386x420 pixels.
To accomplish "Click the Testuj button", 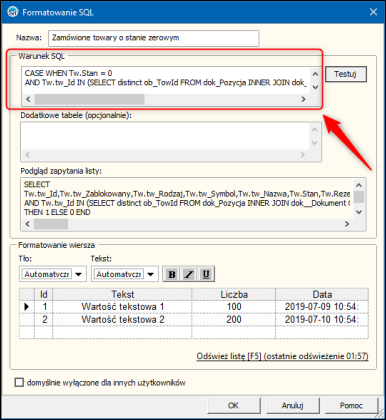I will click(345, 74).
